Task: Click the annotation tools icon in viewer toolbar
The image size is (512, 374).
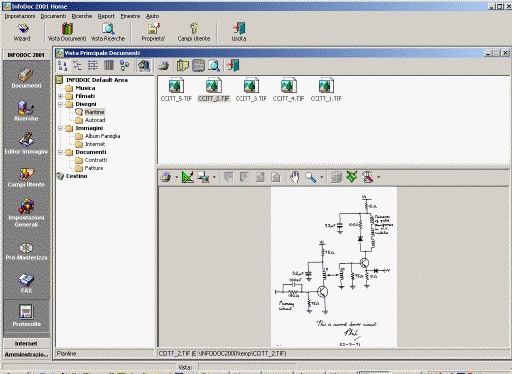Action: pyautogui.click(x=368, y=177)
